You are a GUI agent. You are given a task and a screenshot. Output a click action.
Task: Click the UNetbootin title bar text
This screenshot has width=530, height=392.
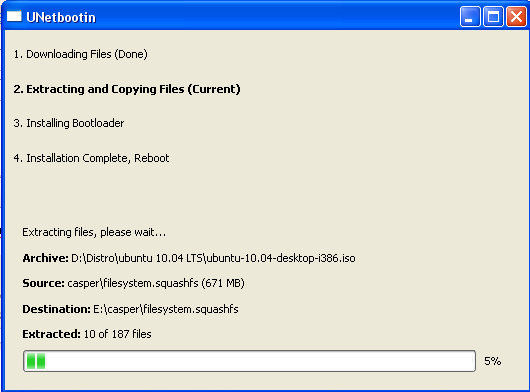click(61, 17)
